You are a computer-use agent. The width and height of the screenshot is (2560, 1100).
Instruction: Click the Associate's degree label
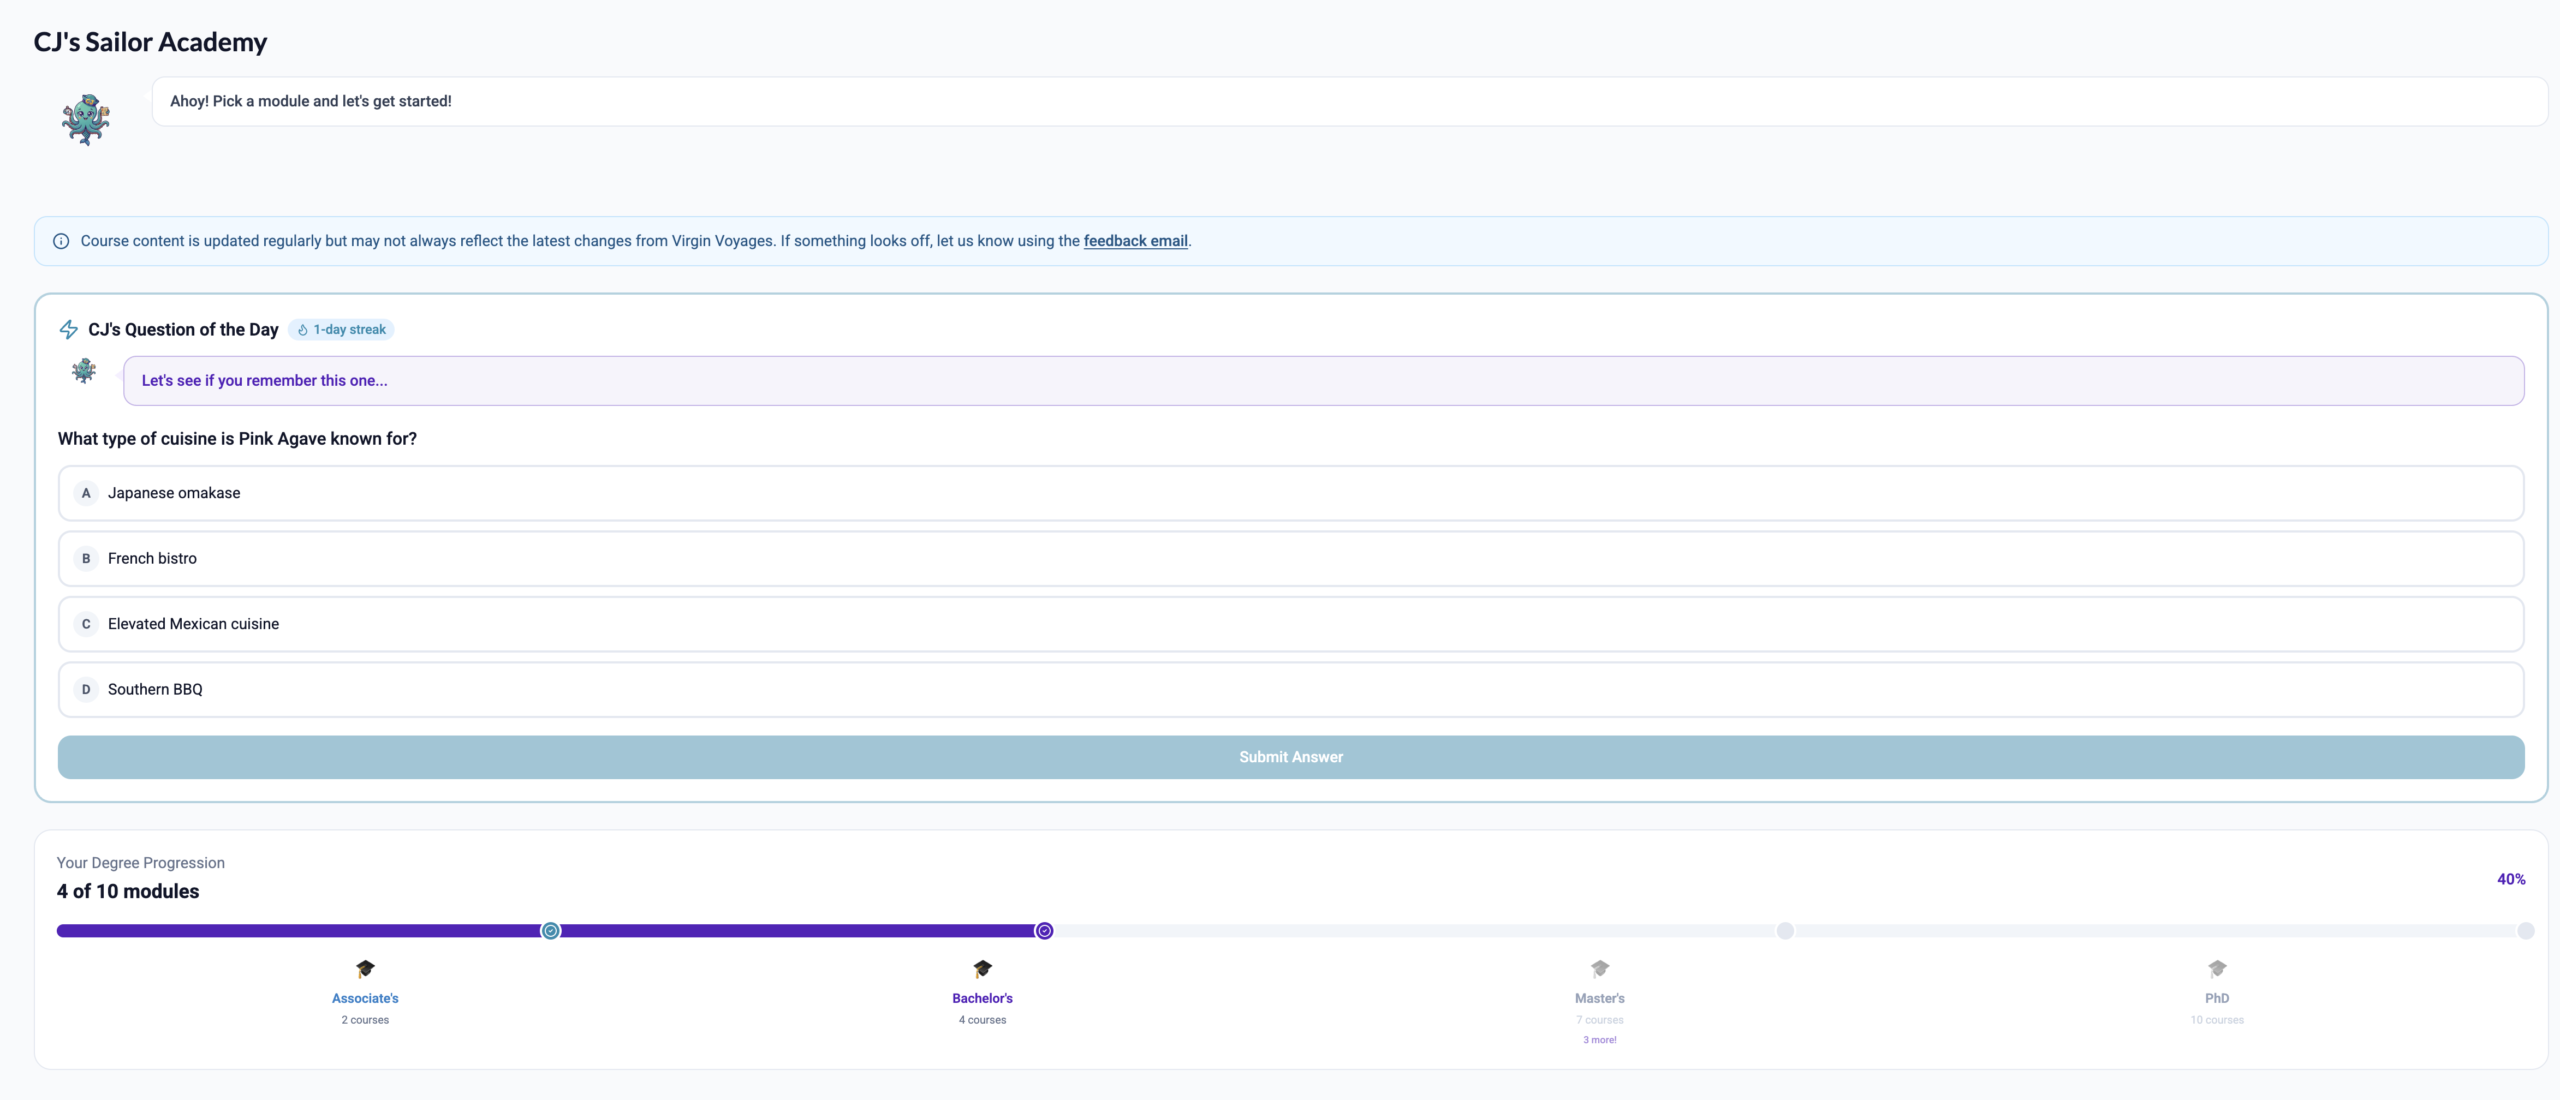[x=365, y=998]
